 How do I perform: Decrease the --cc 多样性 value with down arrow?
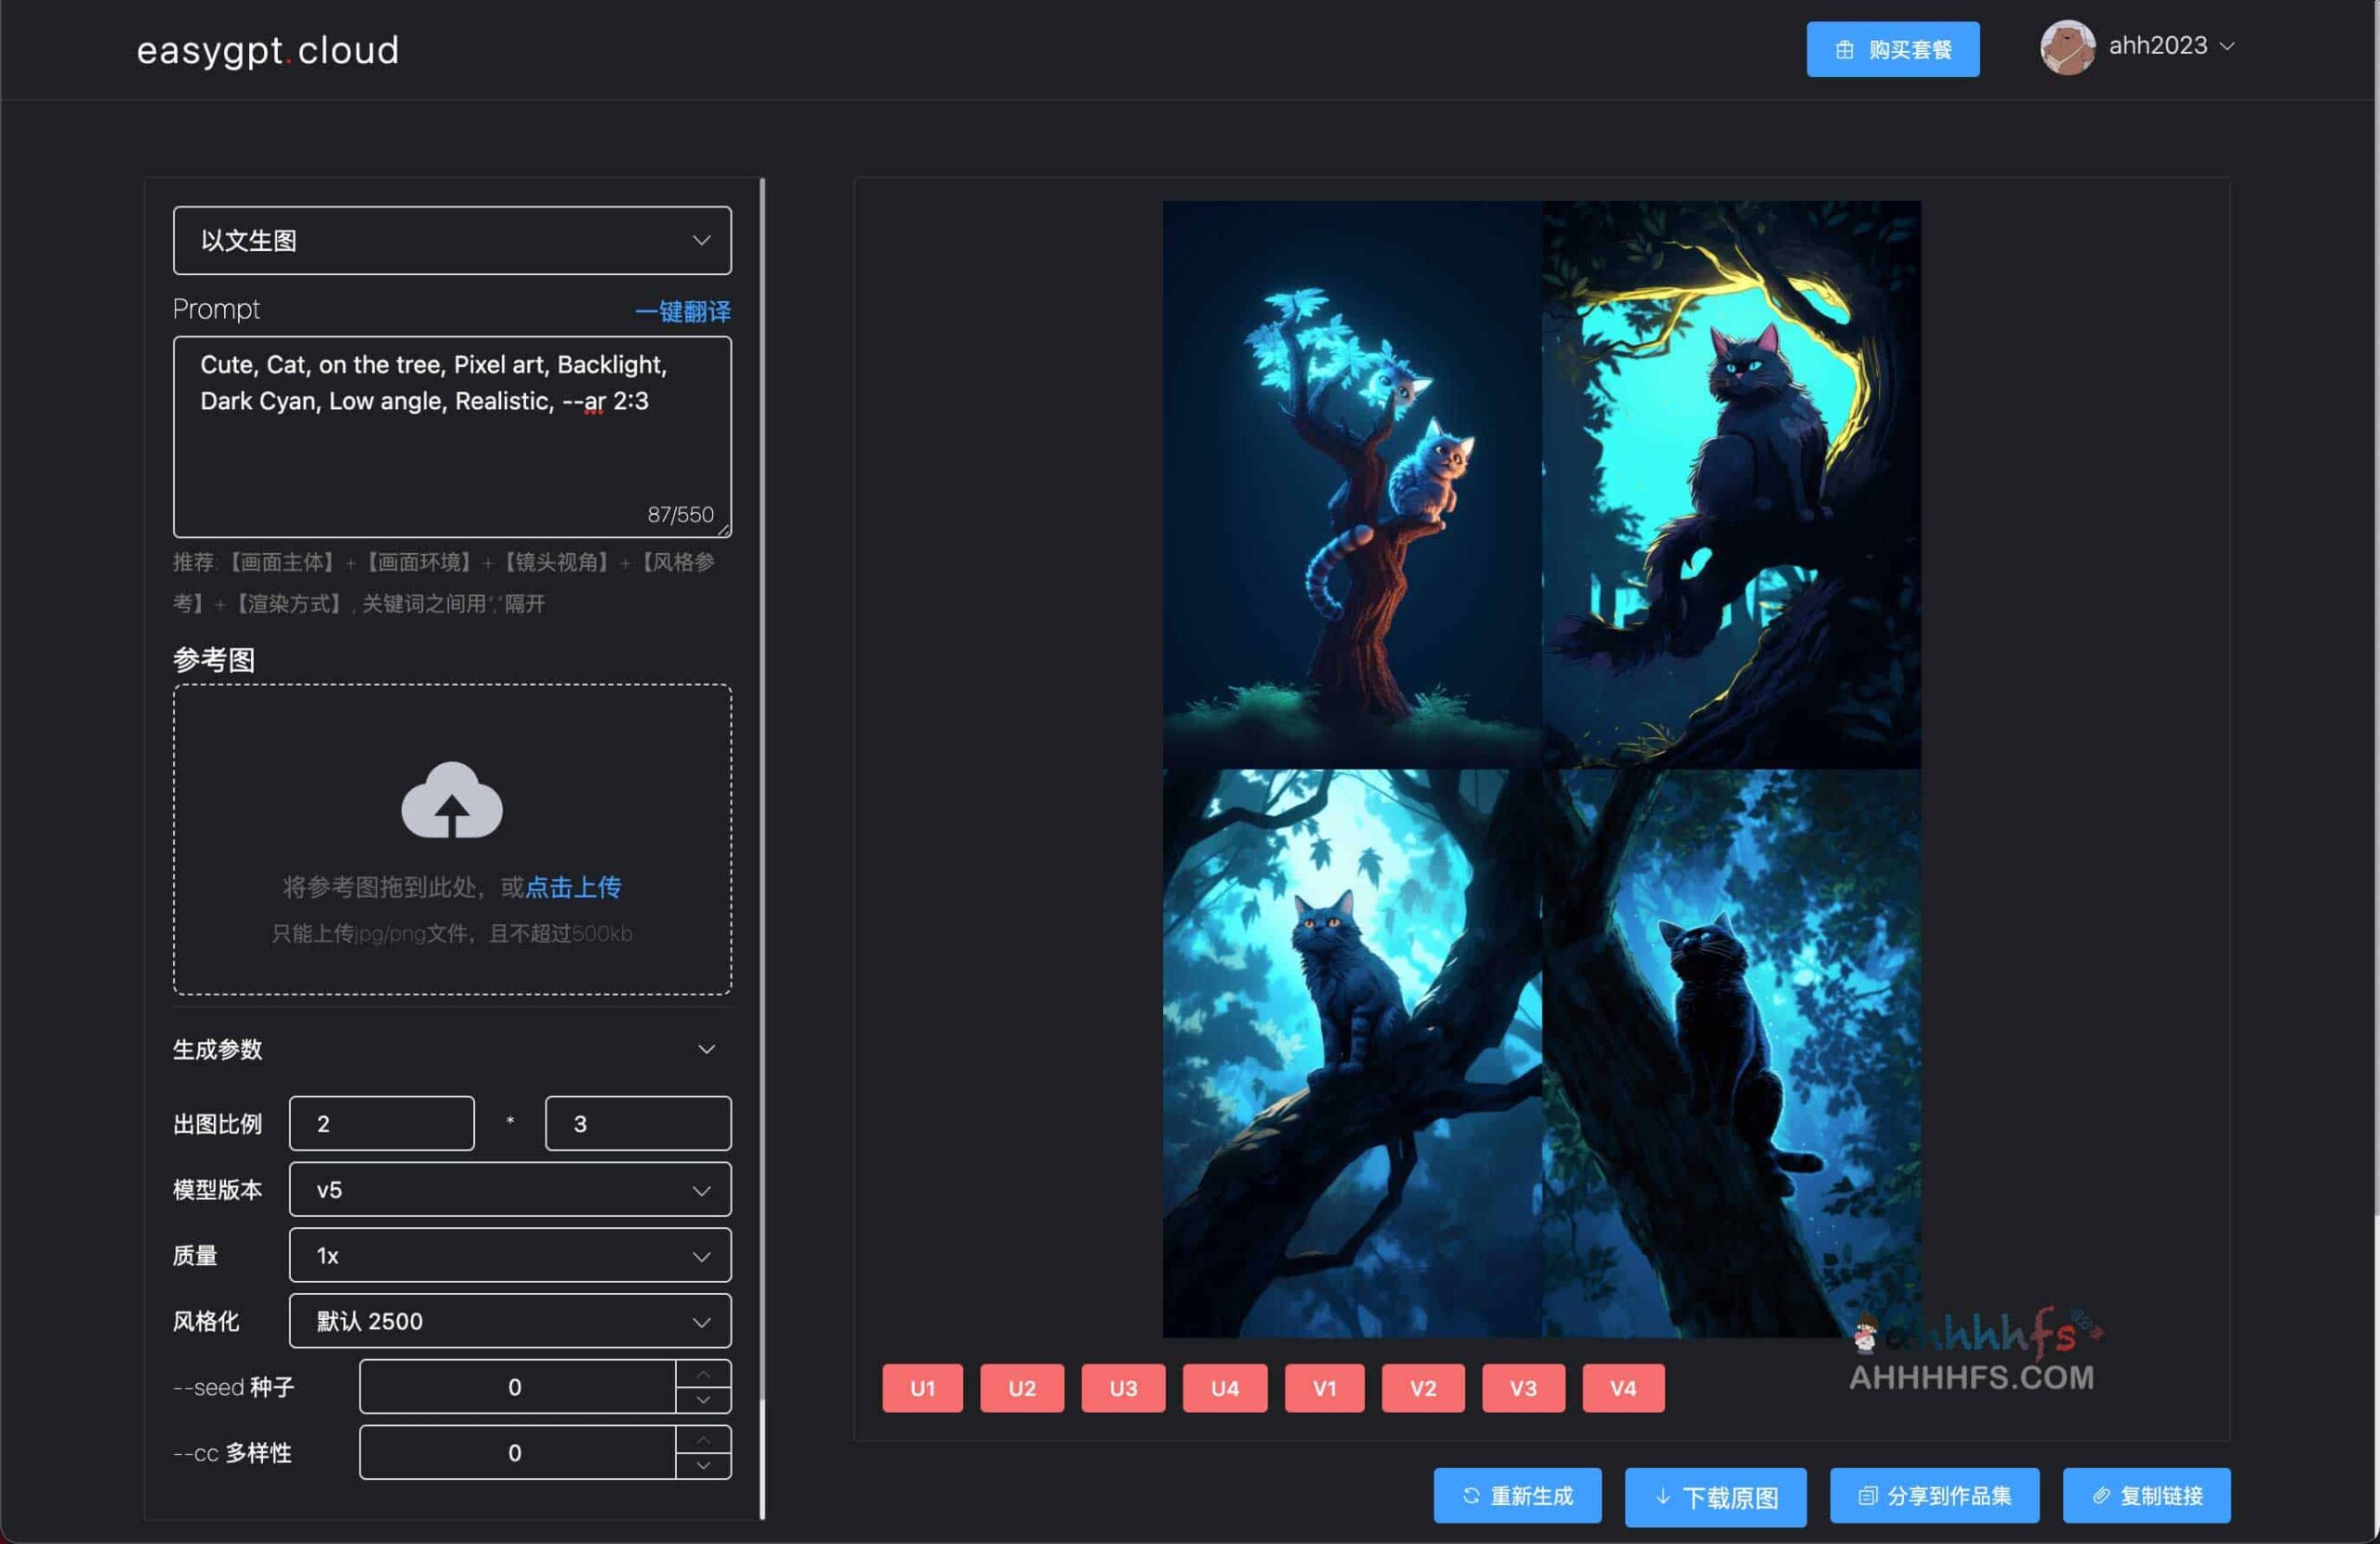tap(703, 1466)
